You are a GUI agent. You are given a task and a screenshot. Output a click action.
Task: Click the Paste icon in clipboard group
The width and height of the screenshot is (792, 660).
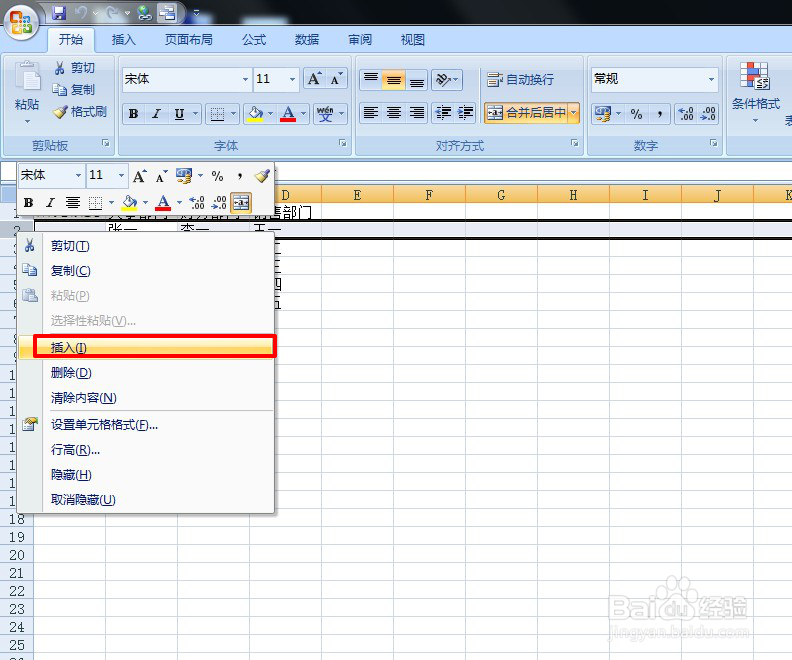point(28,76)
